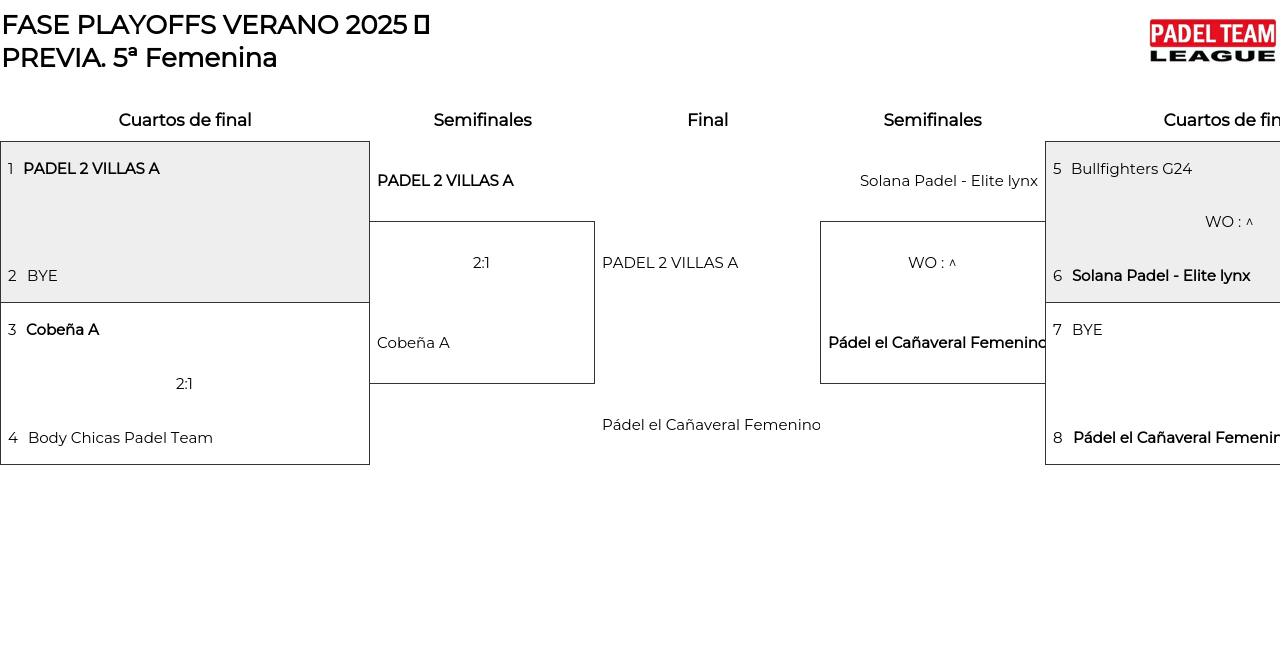This screenshot has height=664, width=1280.
Task: Click the seed 7 BYE entry
Action: (x=1087, y=330)
